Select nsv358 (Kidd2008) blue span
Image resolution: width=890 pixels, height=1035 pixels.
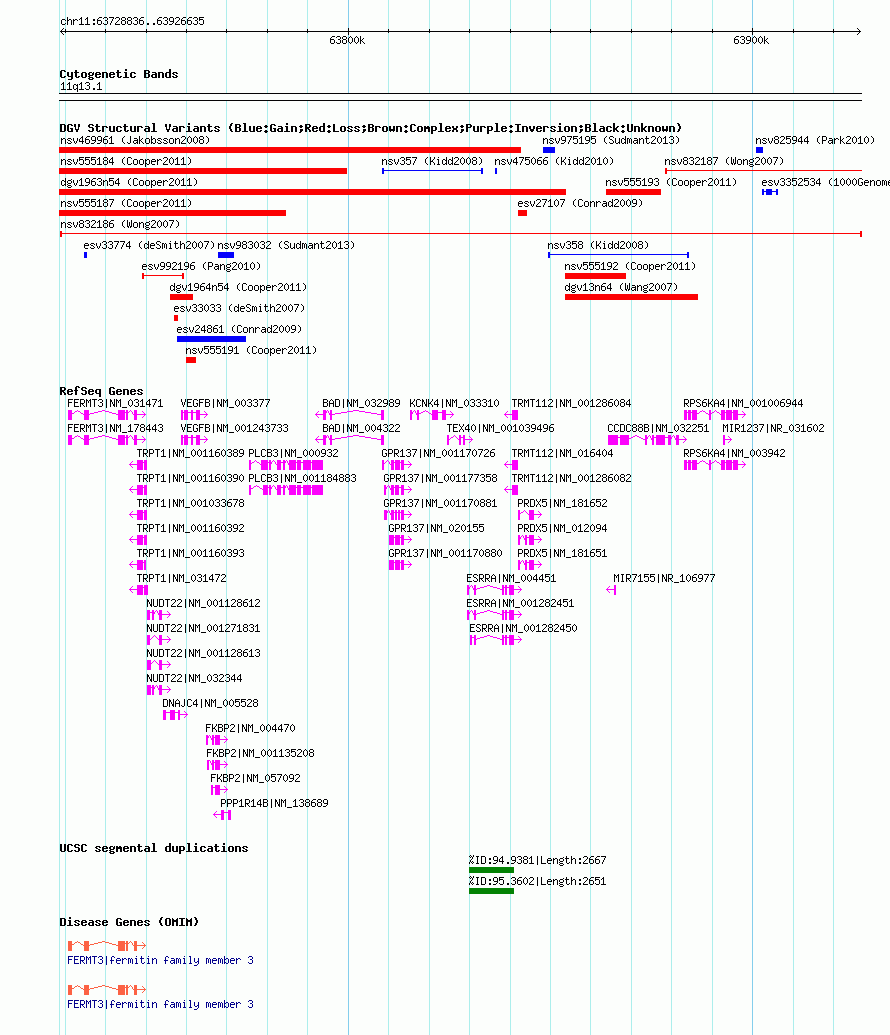[x=619, y=255]
